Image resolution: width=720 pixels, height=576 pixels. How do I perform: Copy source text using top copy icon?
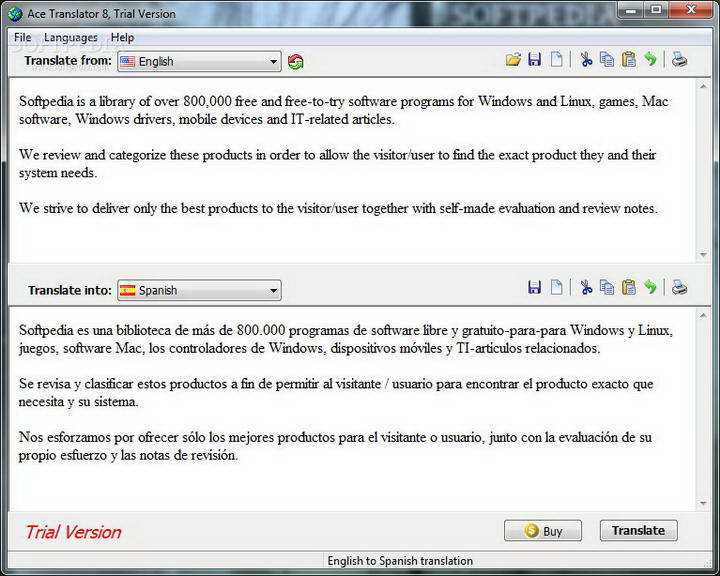(607, 60)
